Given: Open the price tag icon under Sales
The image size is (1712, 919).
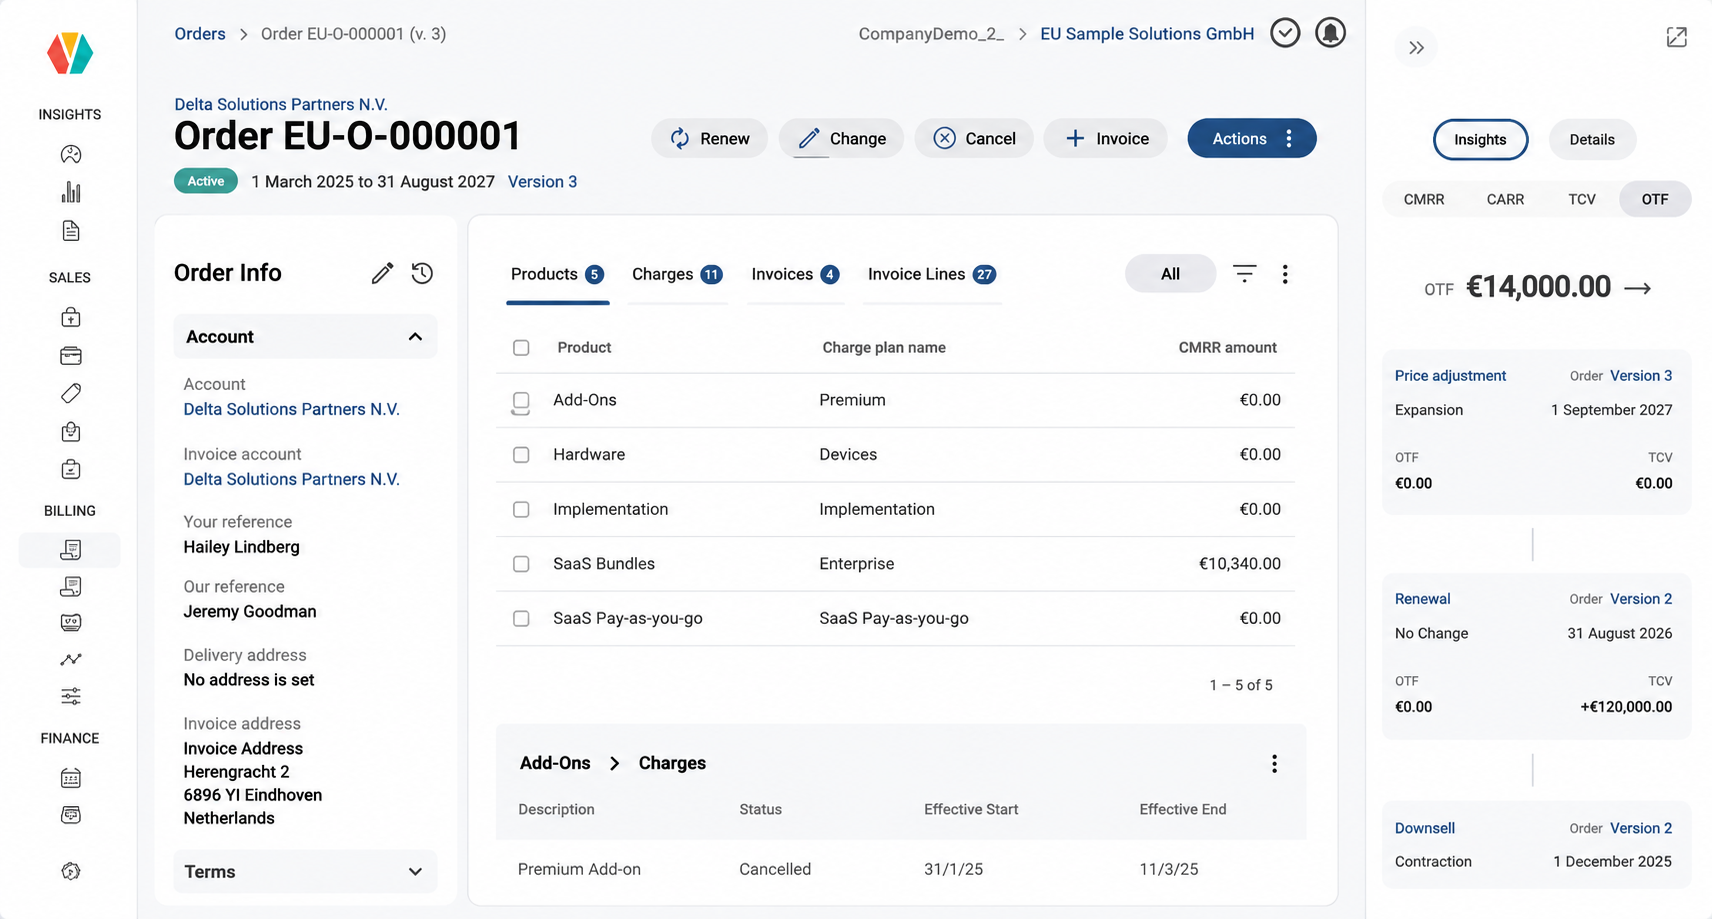Looking at the screenshot, I should pyautogui.click(x=70, y=393).
